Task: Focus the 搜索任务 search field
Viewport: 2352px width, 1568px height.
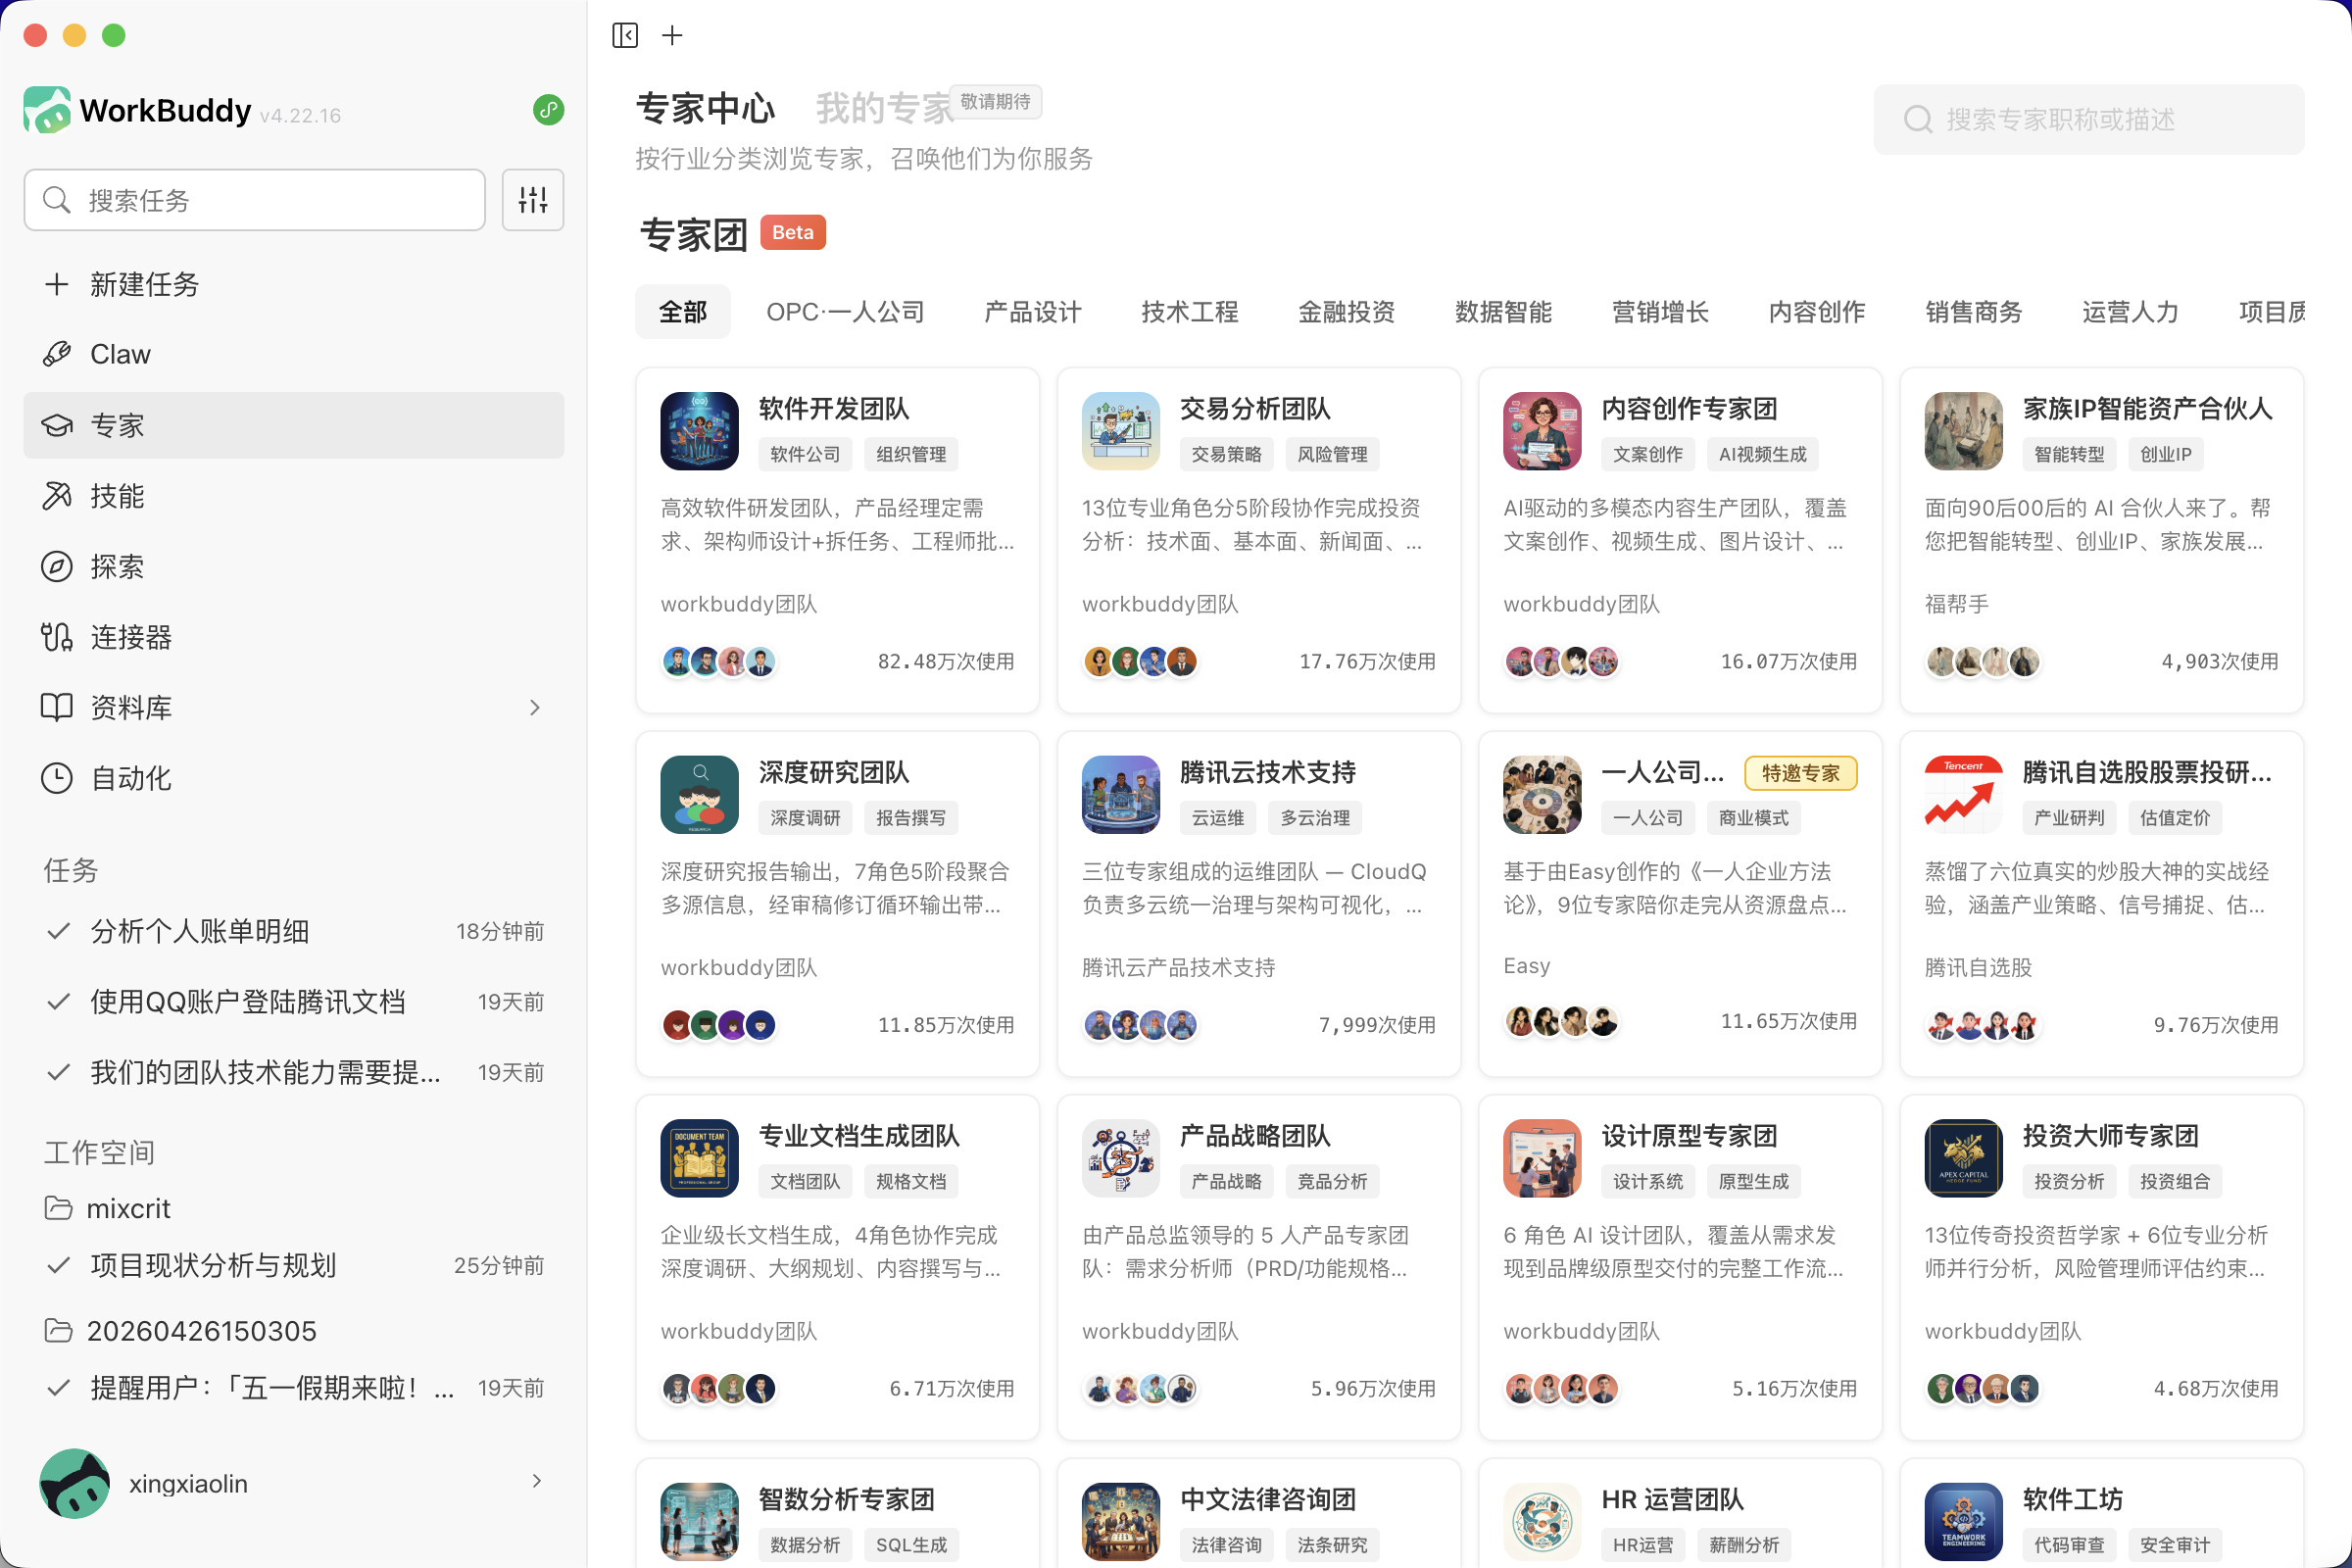Action: [255, 200]
